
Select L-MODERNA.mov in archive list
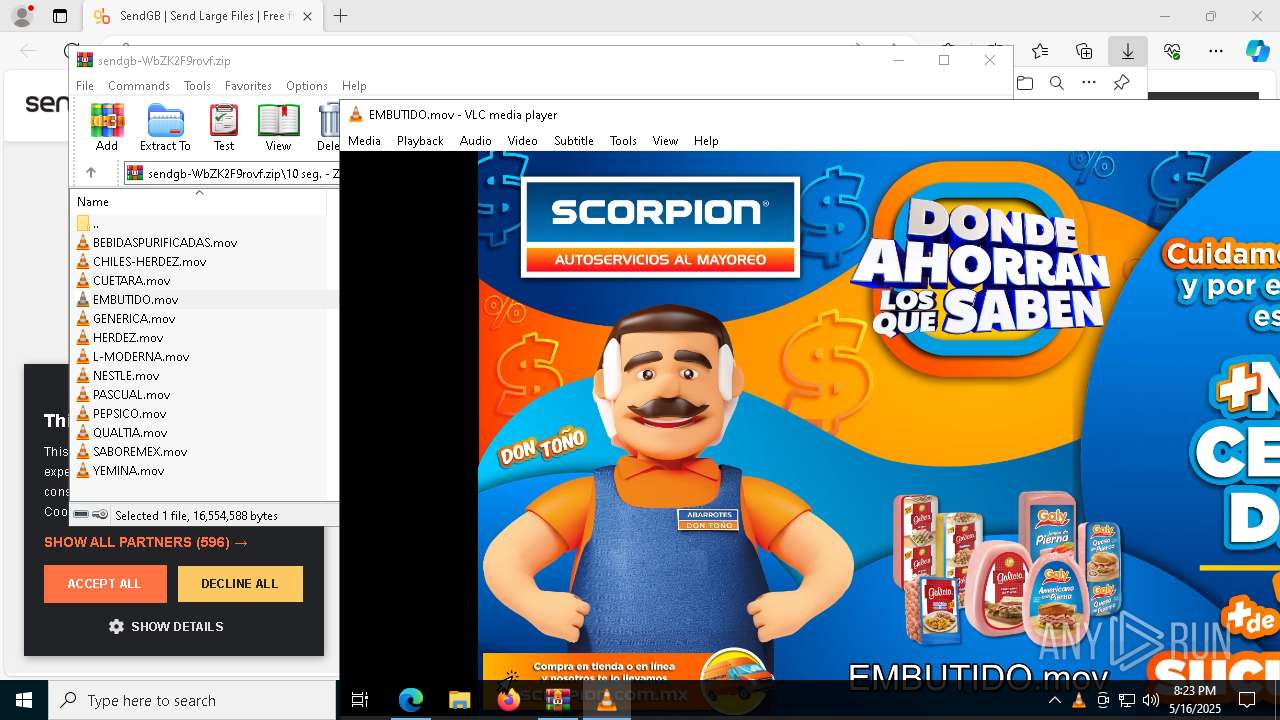tap(141, 357)
